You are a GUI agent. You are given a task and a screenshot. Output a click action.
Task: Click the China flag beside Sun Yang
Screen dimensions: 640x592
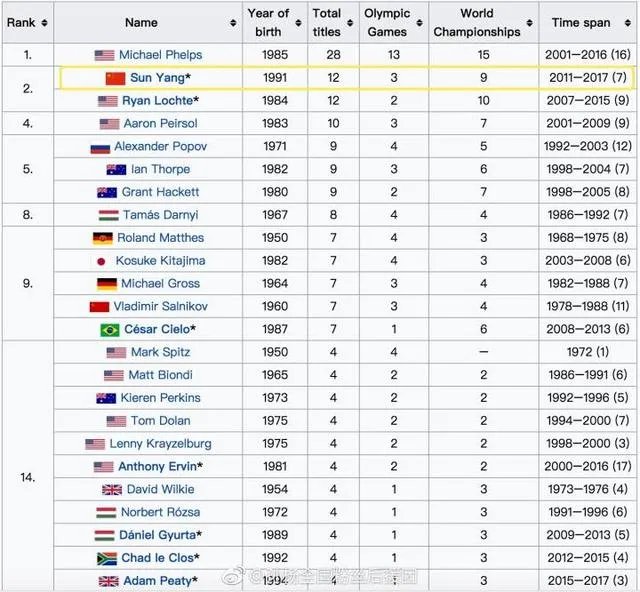[115, 78]
